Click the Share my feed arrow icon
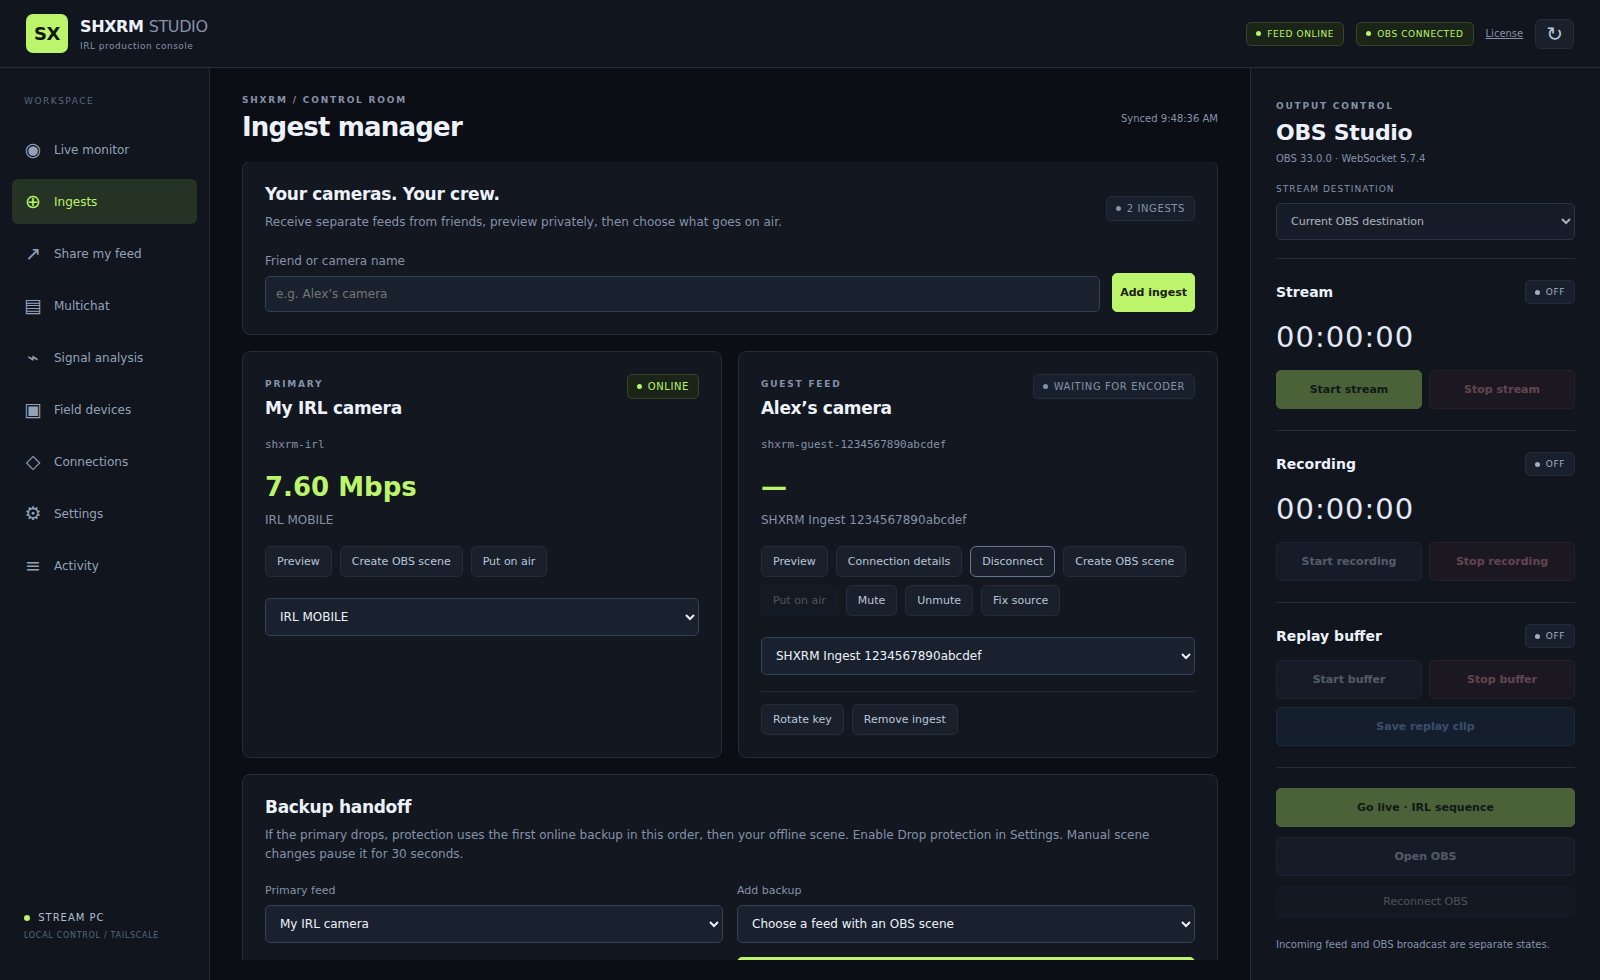 click(x=33, y=254)
